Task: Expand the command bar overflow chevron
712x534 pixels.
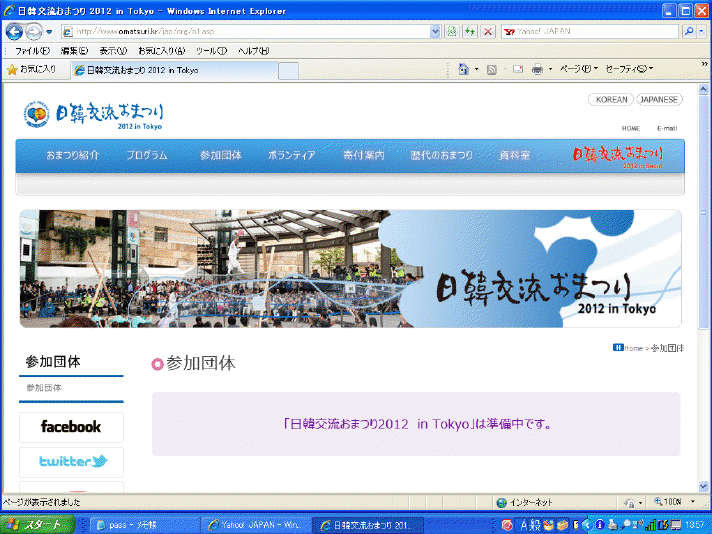Action: pos(704,65)
